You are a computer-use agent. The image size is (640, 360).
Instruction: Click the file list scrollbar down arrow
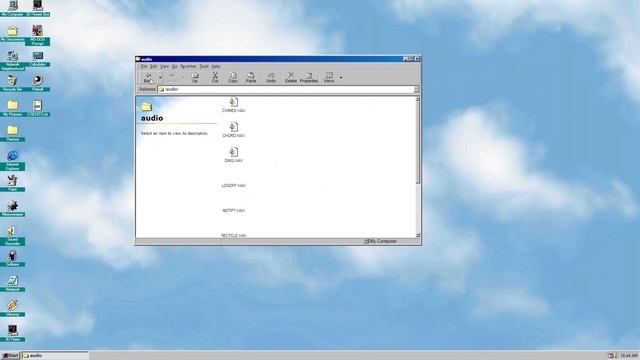418,235
